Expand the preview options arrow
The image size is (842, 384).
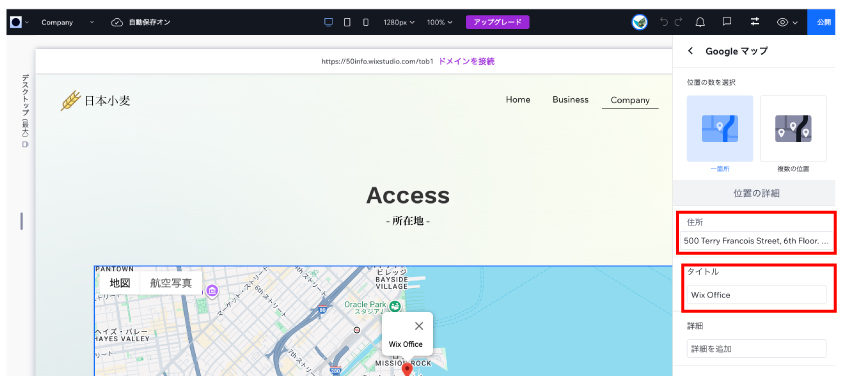tap(795, 23)
